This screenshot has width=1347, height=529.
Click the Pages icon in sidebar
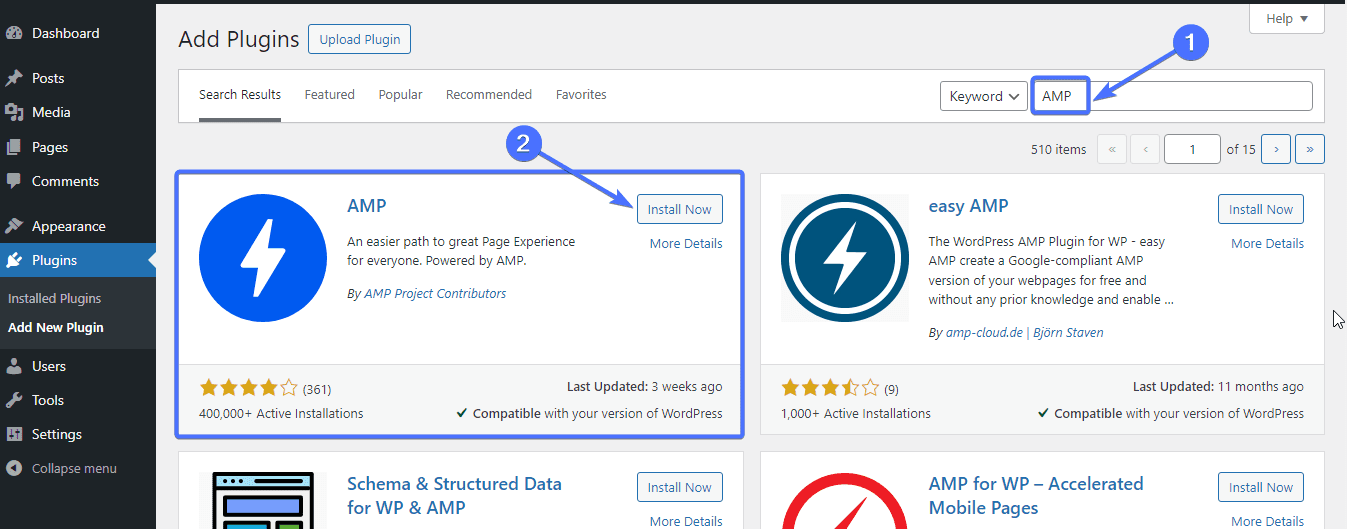point(14,147)
